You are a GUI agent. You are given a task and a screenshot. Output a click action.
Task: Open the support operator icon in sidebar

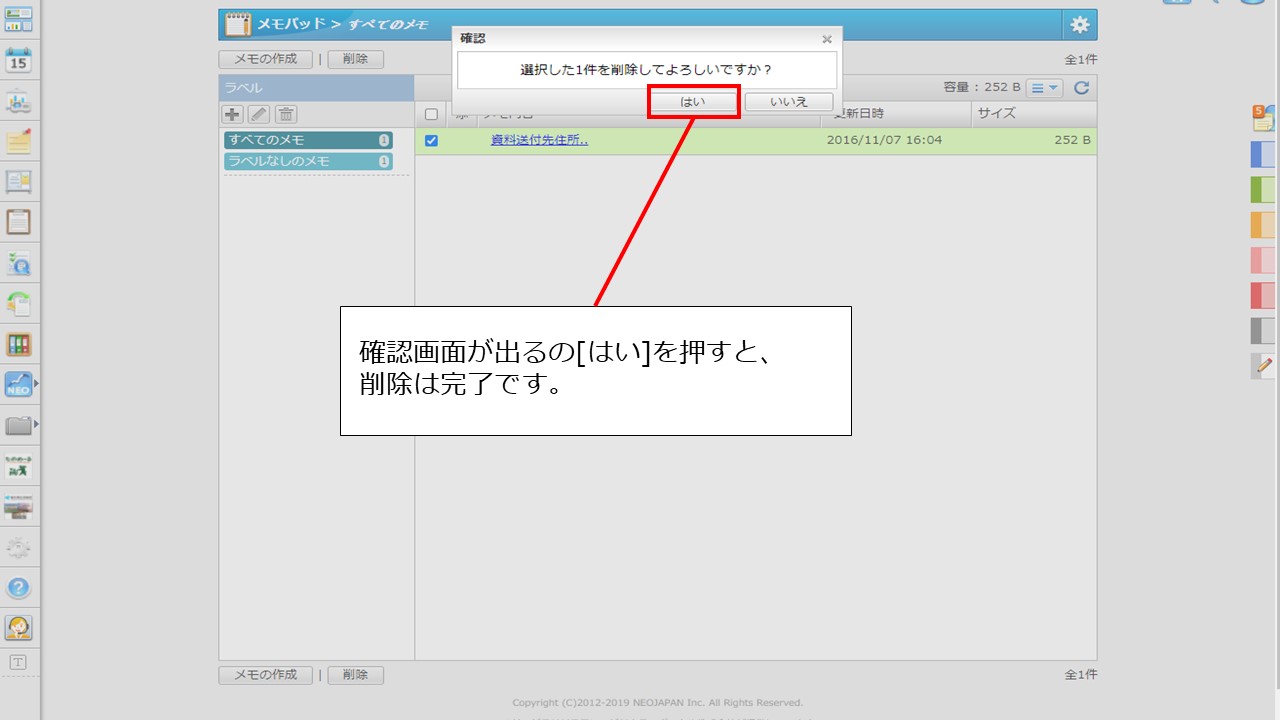click(x=19, y=628)
